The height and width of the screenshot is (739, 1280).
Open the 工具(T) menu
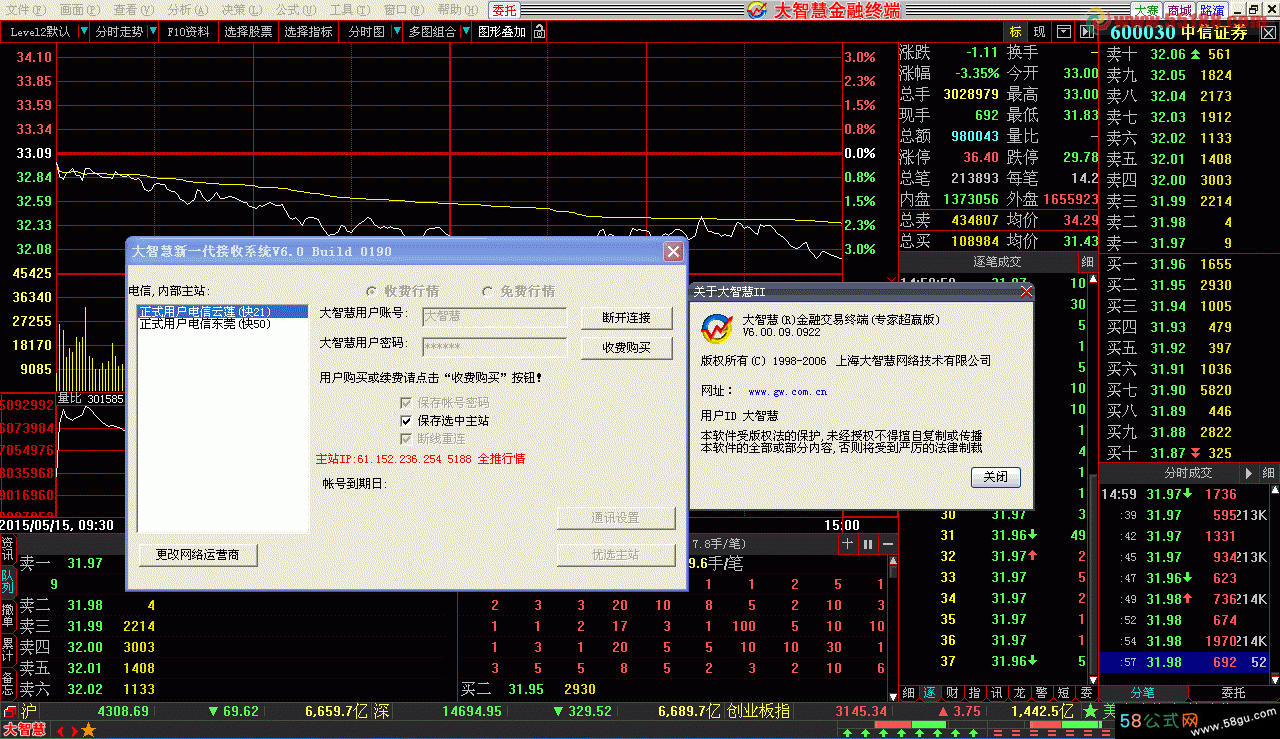pos(349,10)
